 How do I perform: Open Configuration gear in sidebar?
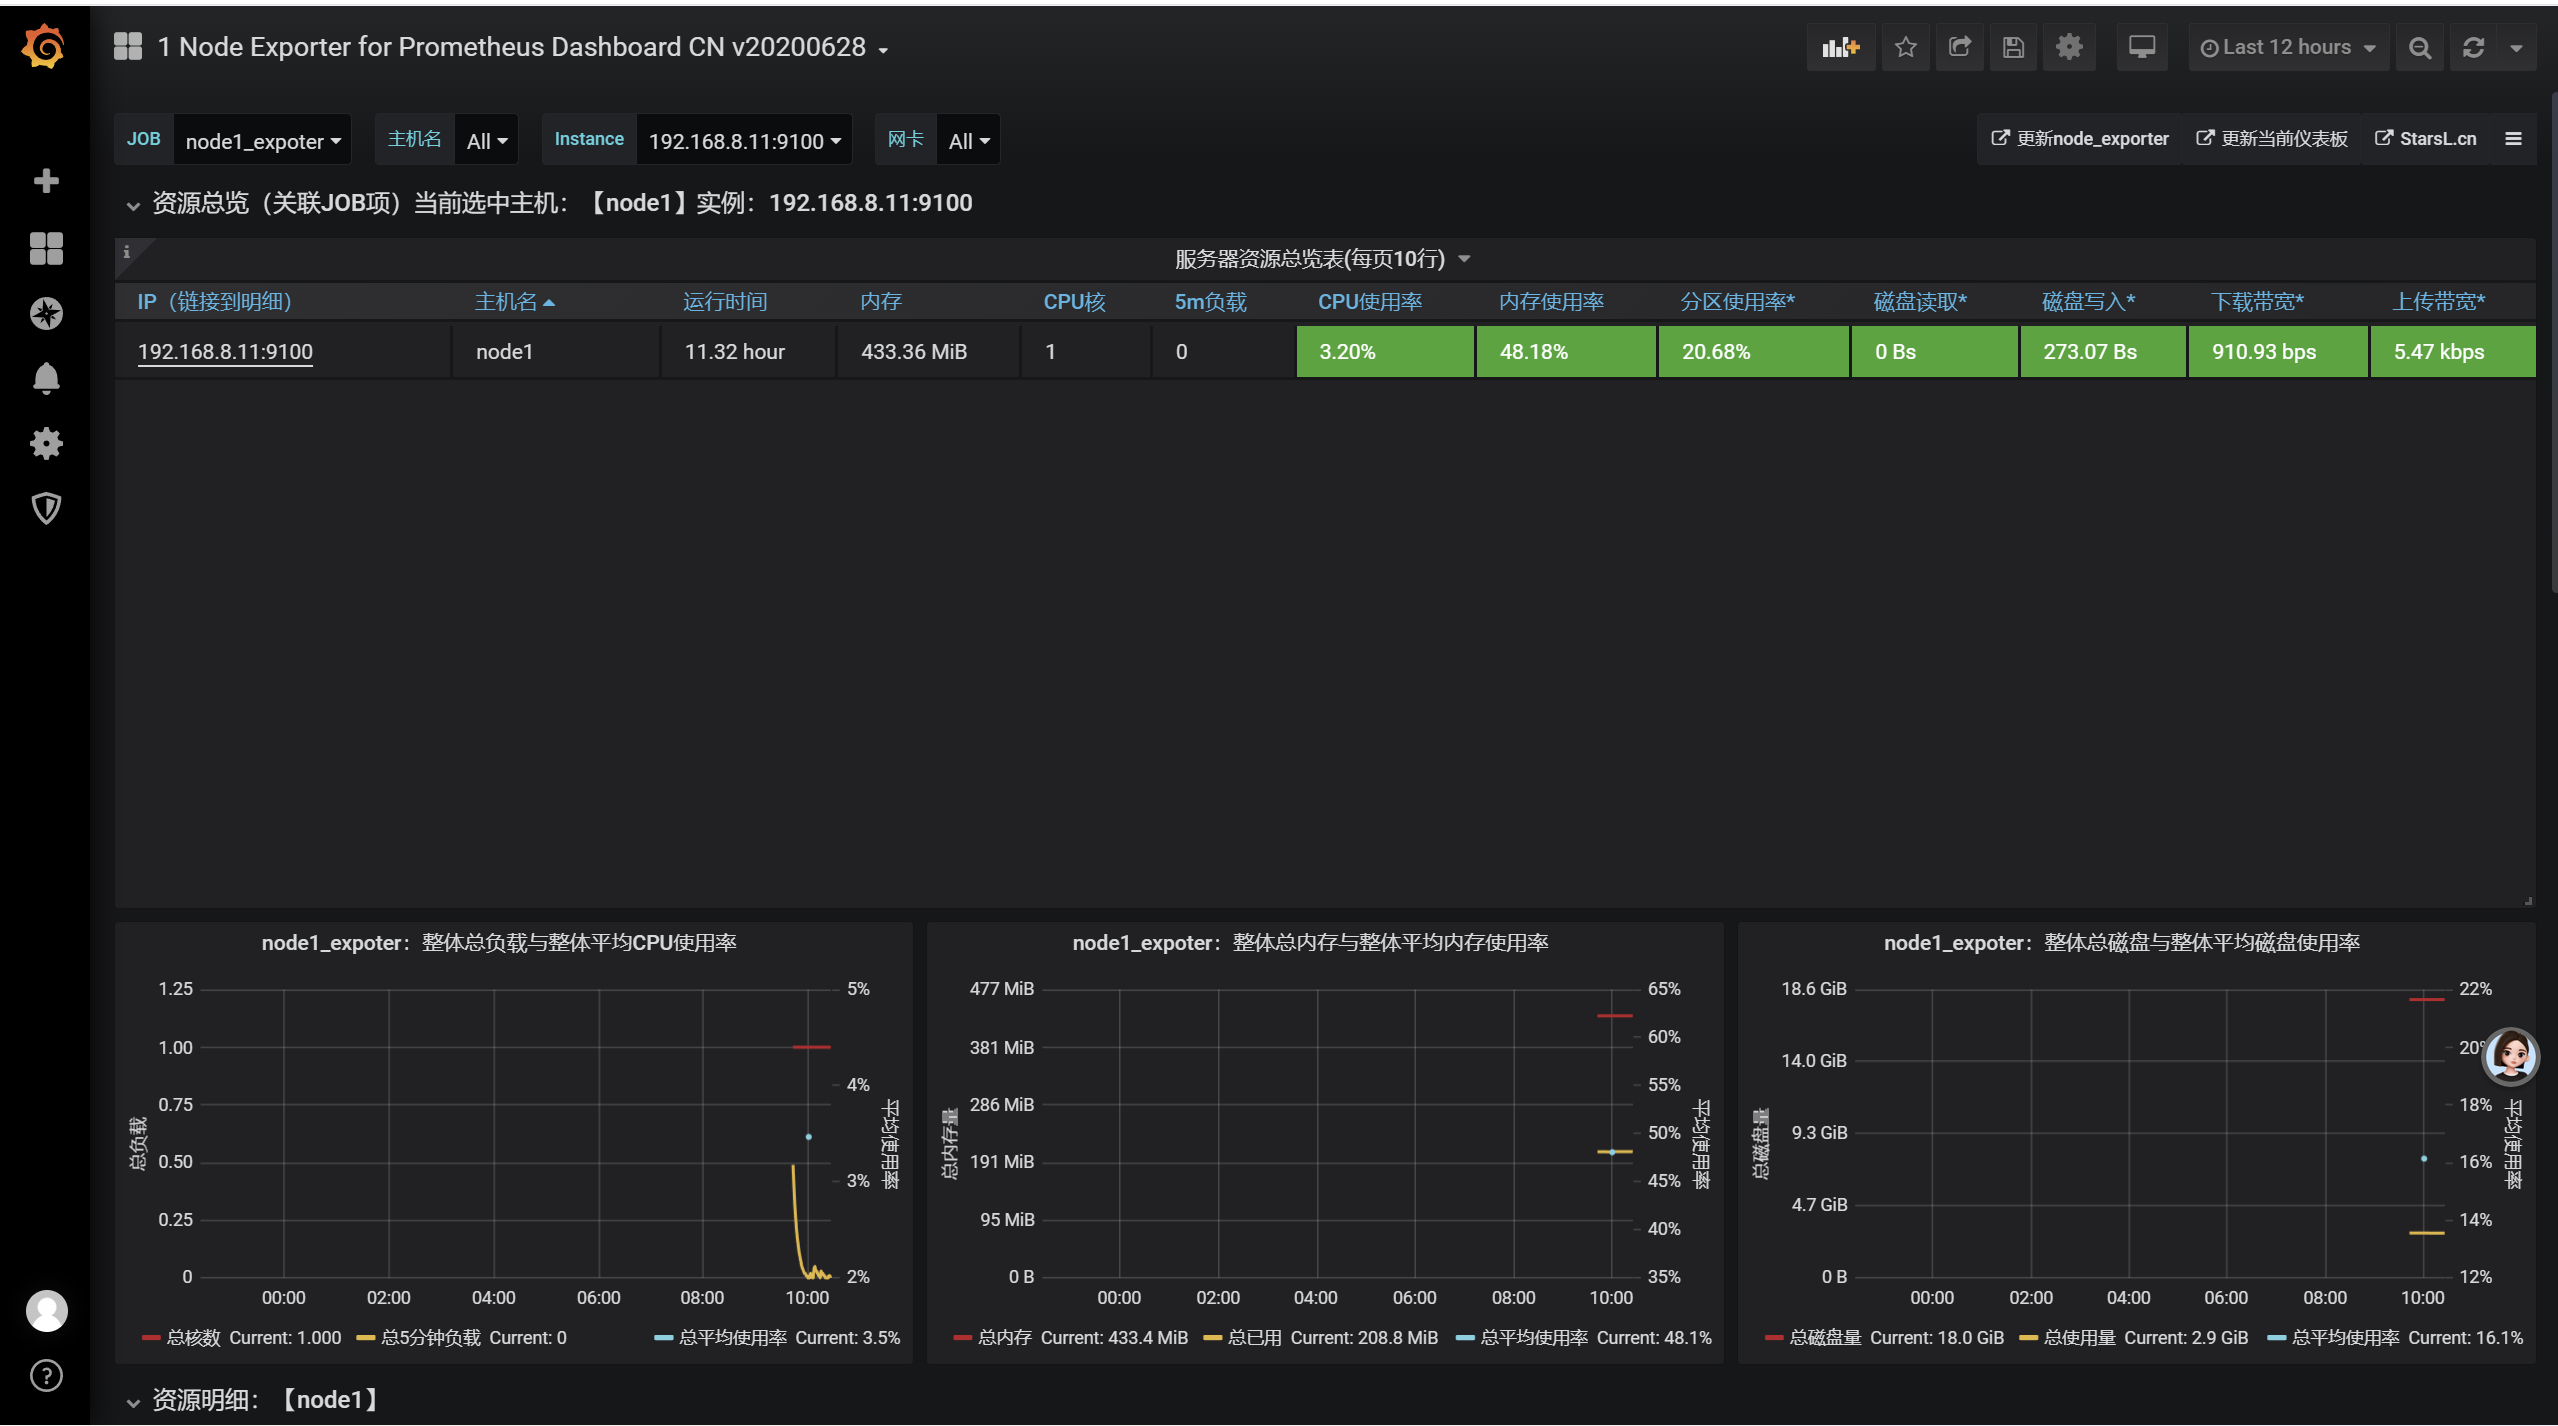(x=46, y=444)
